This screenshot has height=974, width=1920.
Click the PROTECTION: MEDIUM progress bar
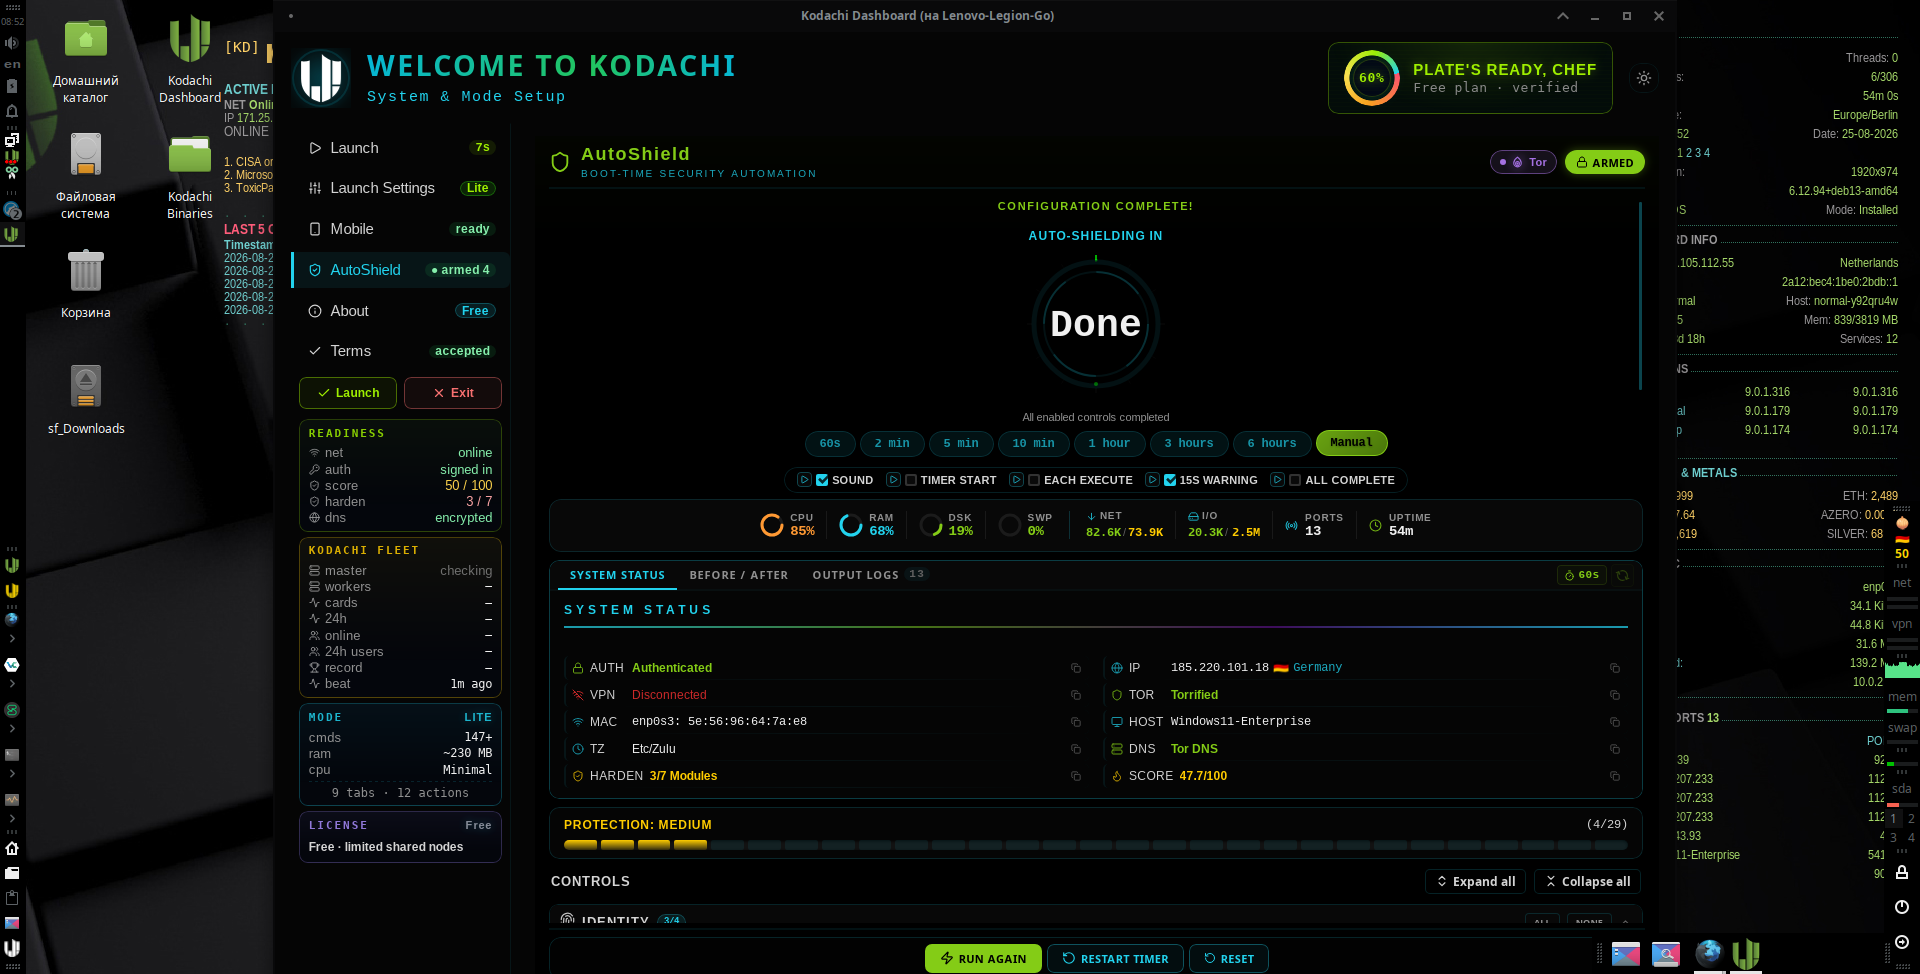pos(1096,845)
